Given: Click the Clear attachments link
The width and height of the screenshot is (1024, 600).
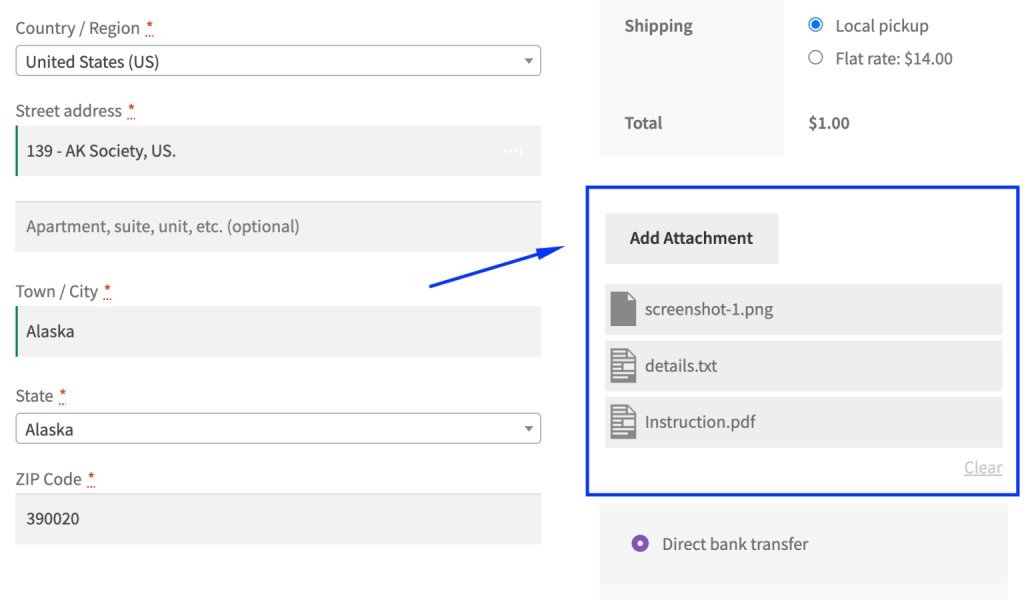Looking at the screenshot, I should tap(983, 467).
